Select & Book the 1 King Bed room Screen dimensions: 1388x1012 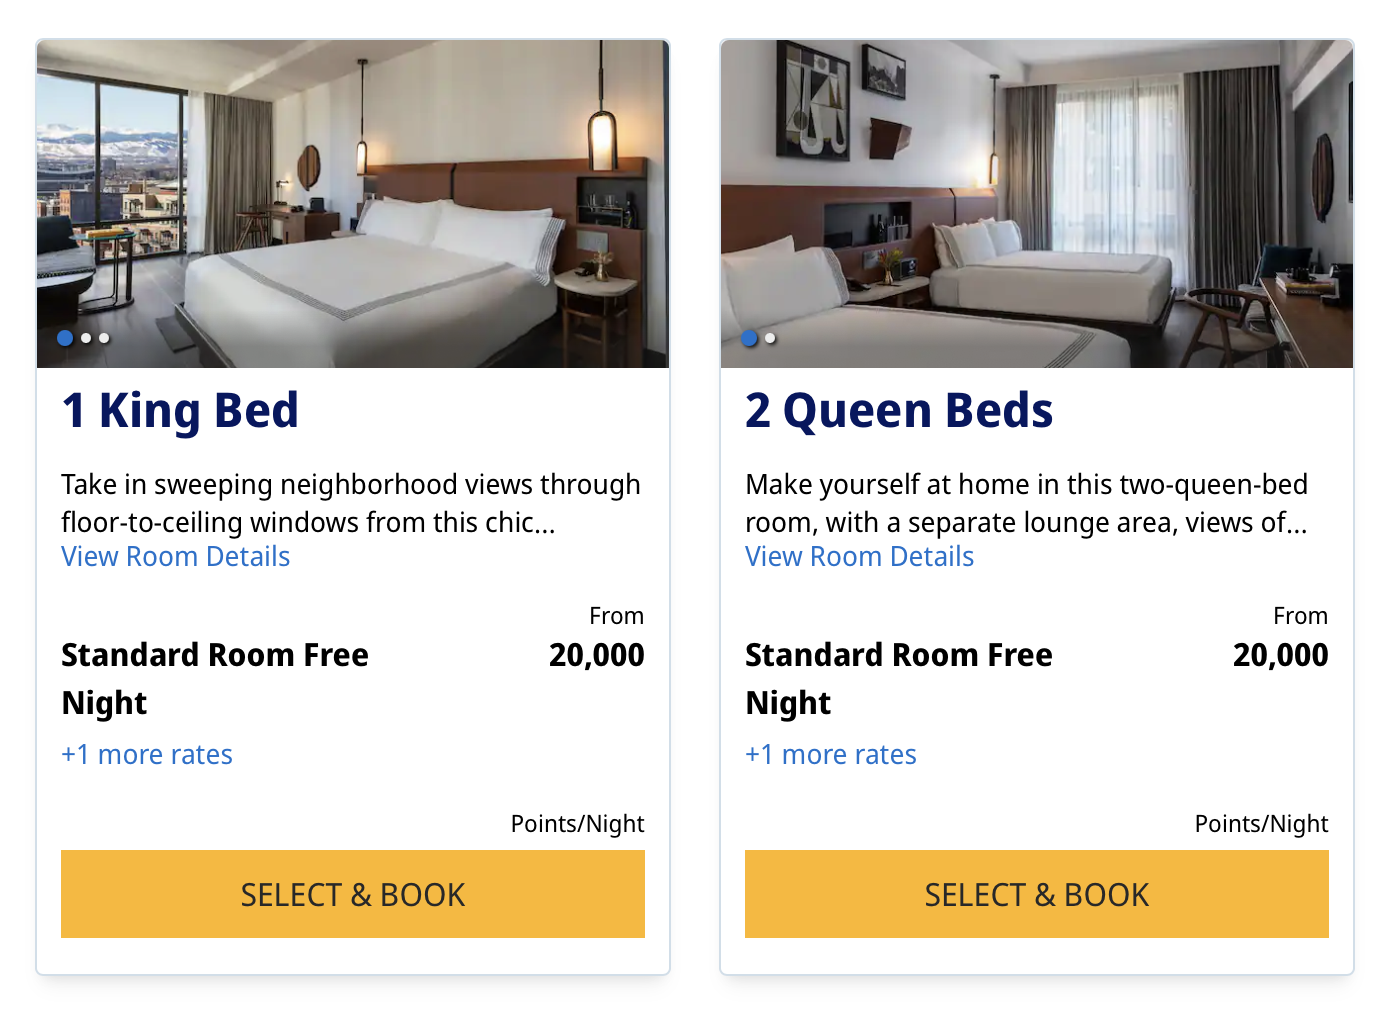352,894
